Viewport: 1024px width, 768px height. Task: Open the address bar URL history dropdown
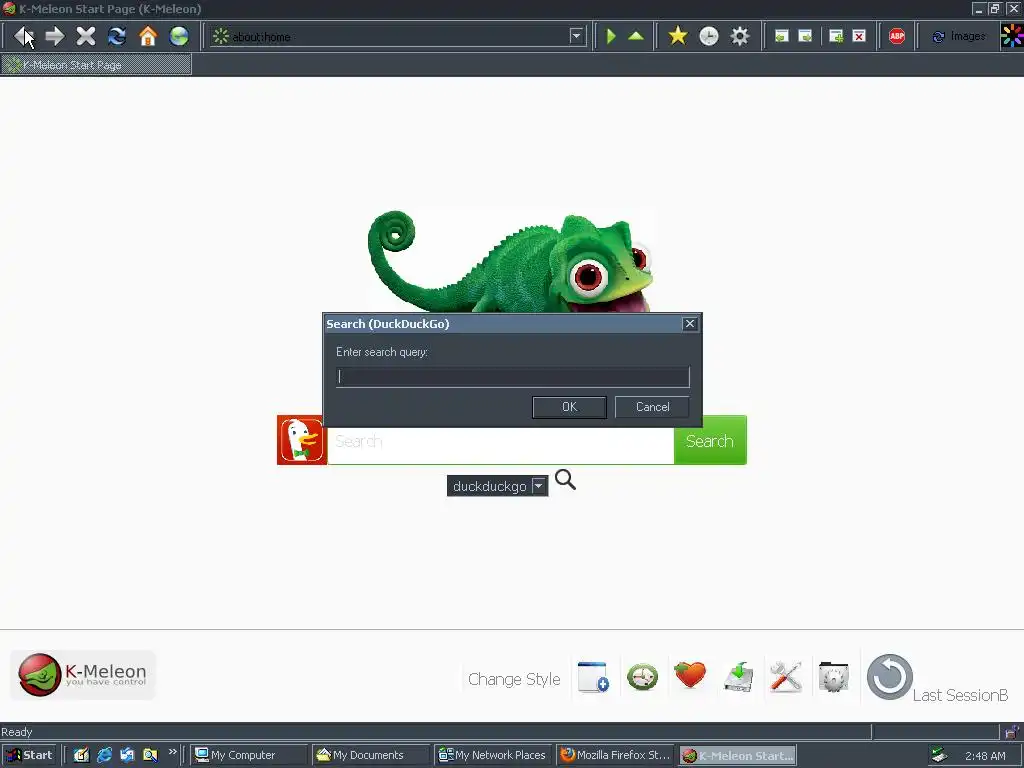(576, 36)
